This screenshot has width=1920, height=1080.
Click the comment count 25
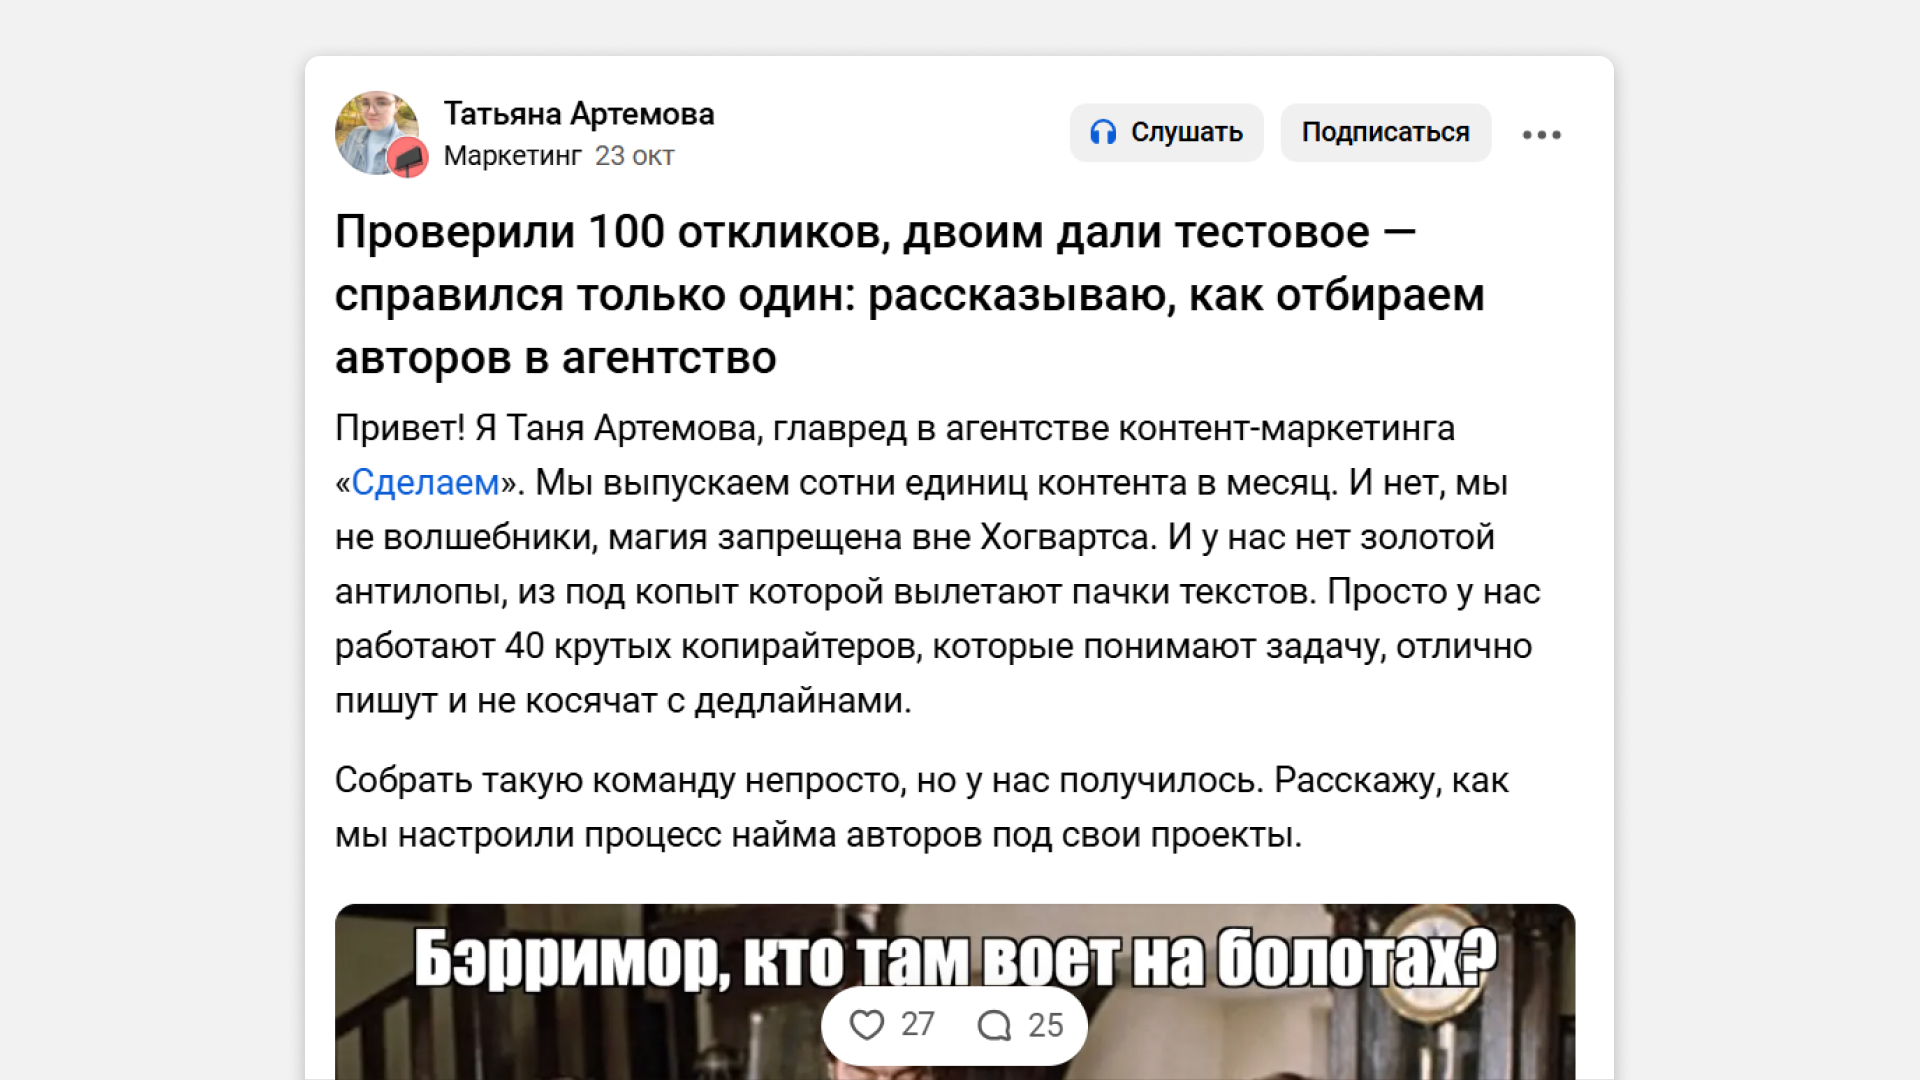1045,1025
